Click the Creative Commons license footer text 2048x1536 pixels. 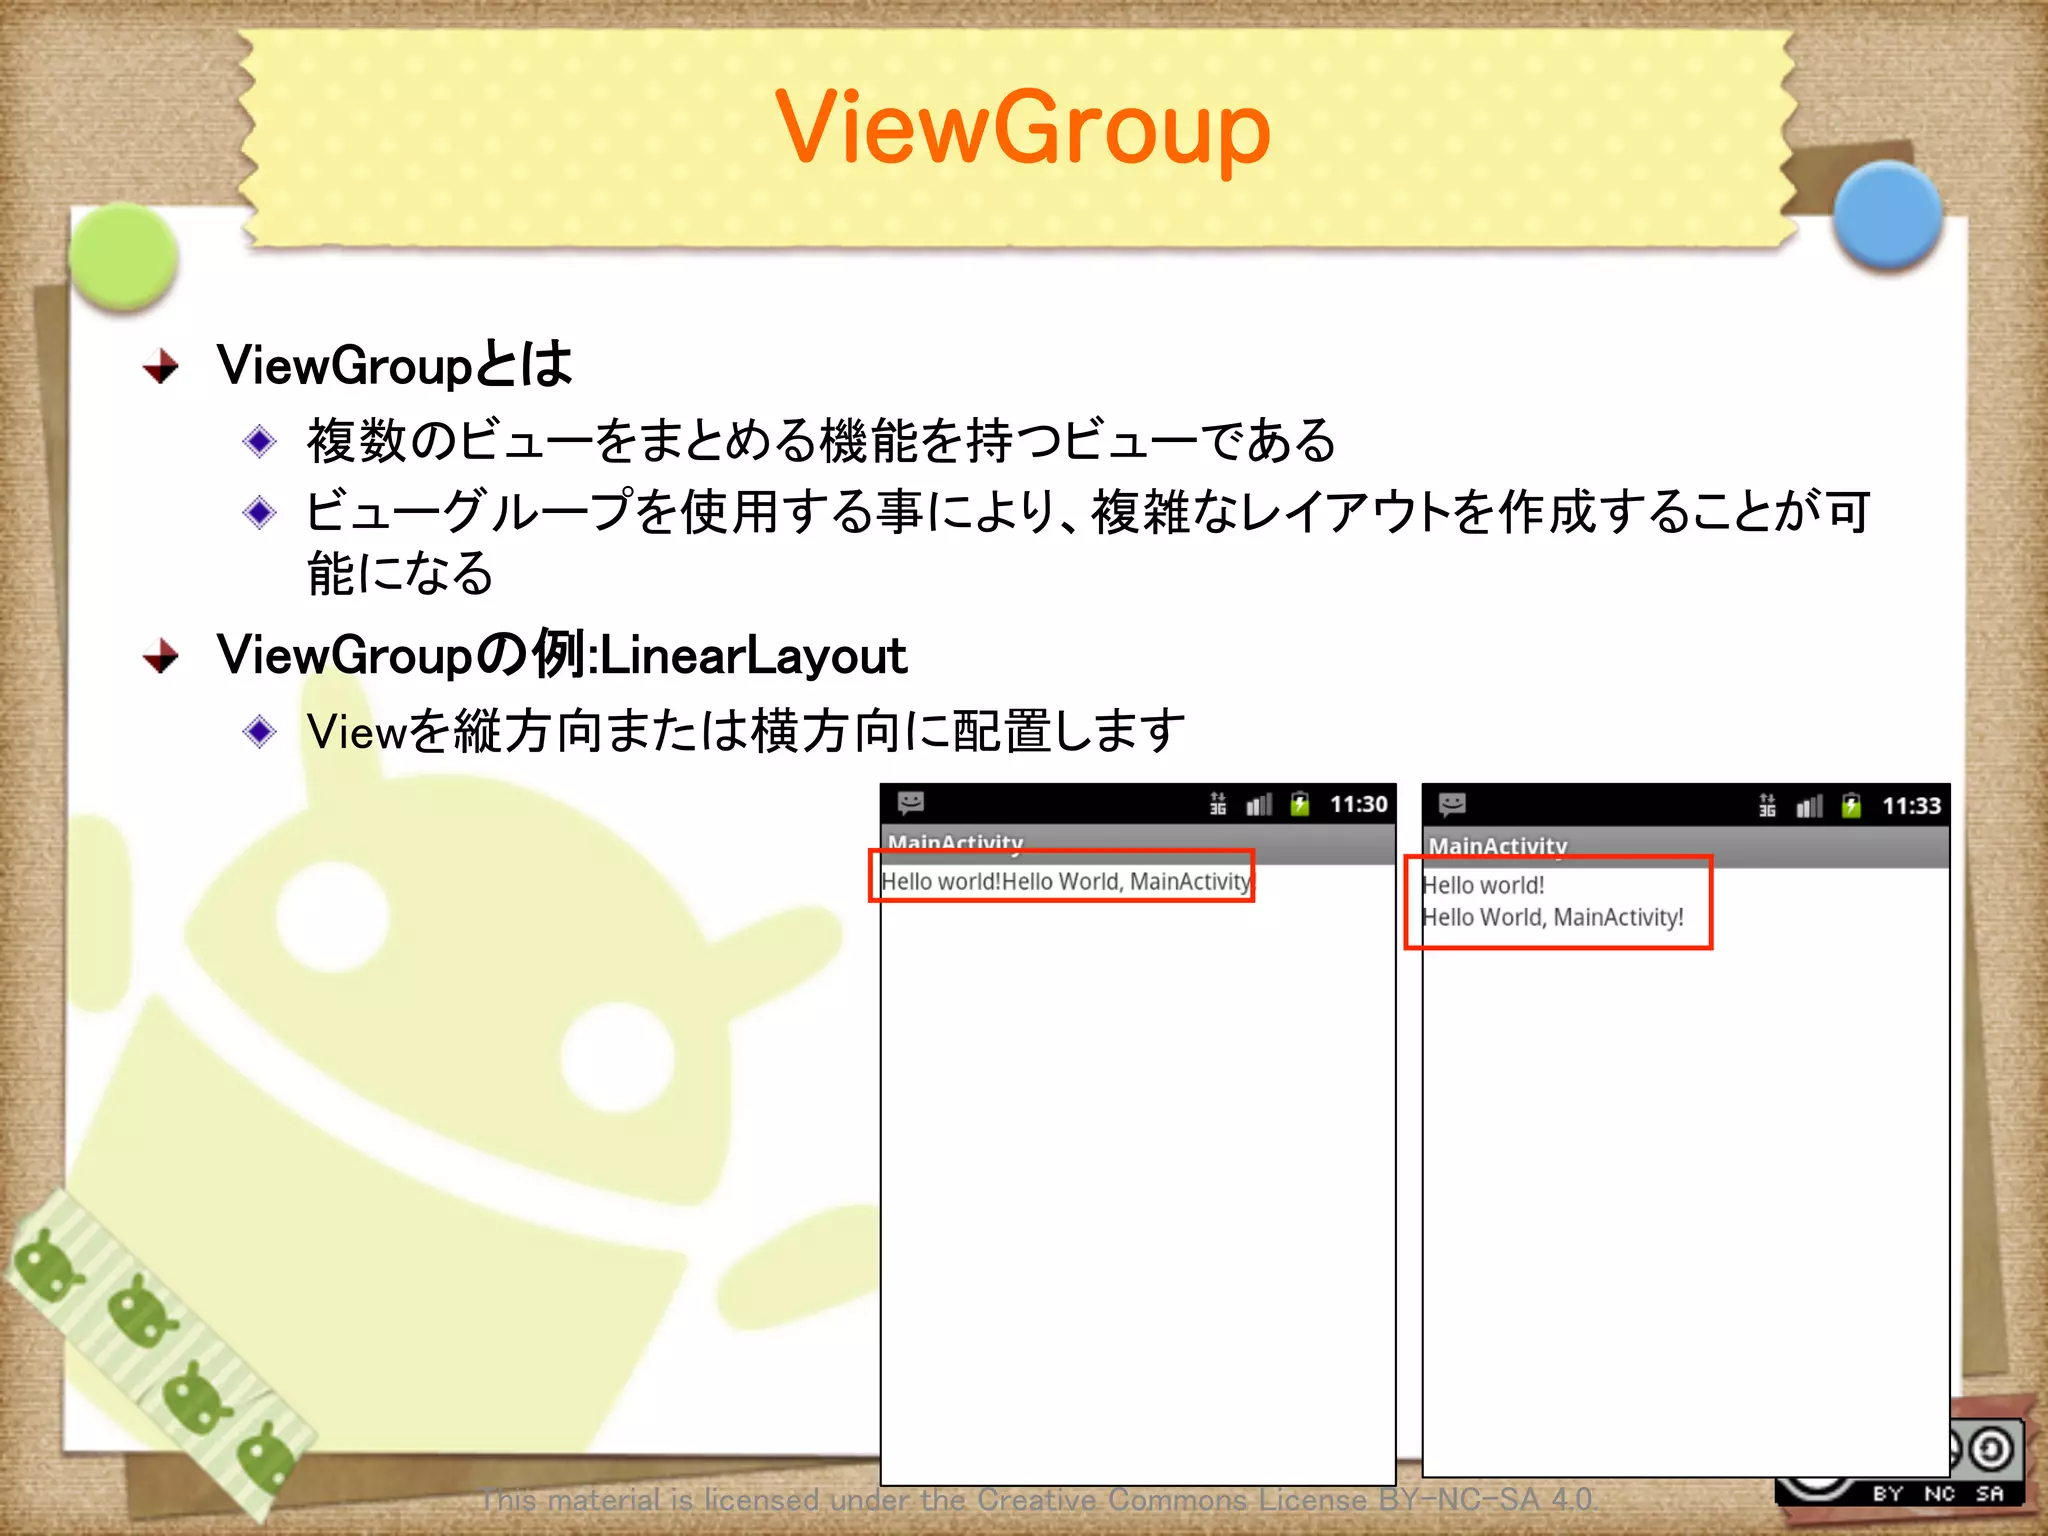click(1038, 1500)
